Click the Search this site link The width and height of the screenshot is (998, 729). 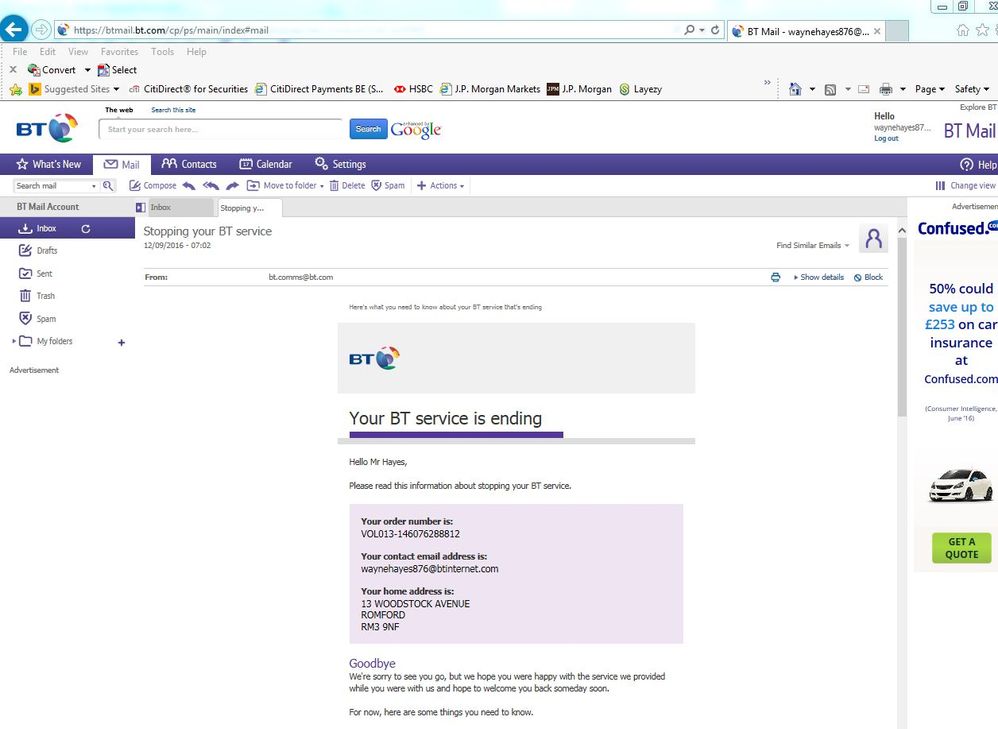pyautogui.click(x=173, y=110)
